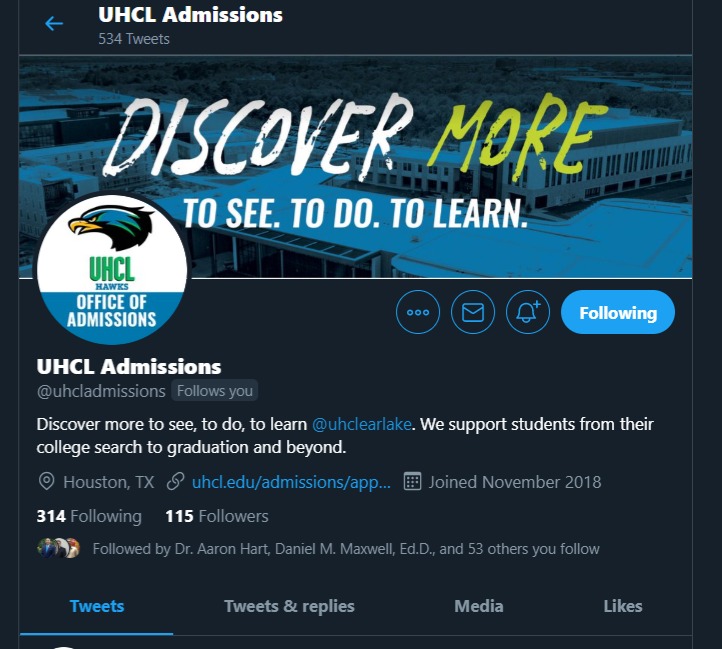Switch to the Likes tab
This screenshot has width=722, height=649.
tap(623, 606)
